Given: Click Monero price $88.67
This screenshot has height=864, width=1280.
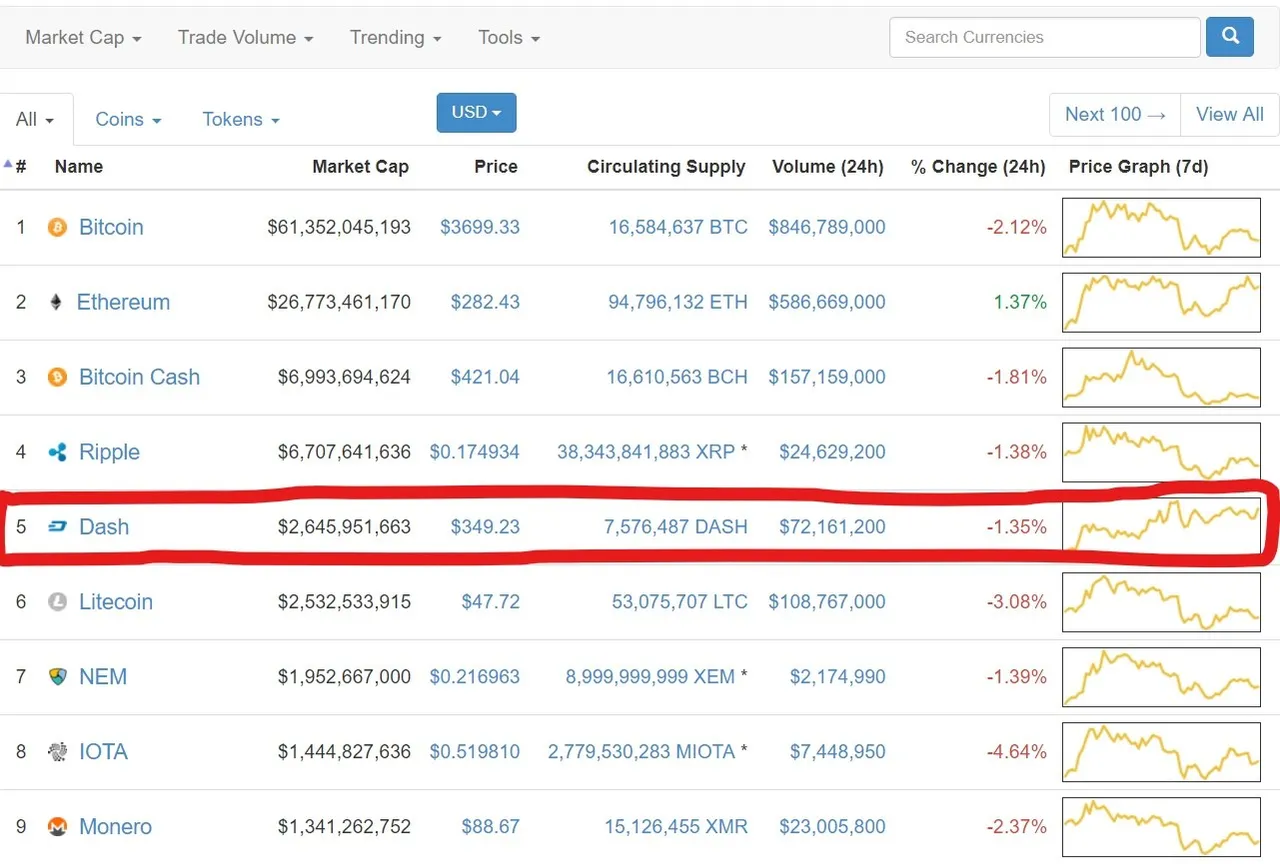Looking at the screenshot, I should 490,827.
